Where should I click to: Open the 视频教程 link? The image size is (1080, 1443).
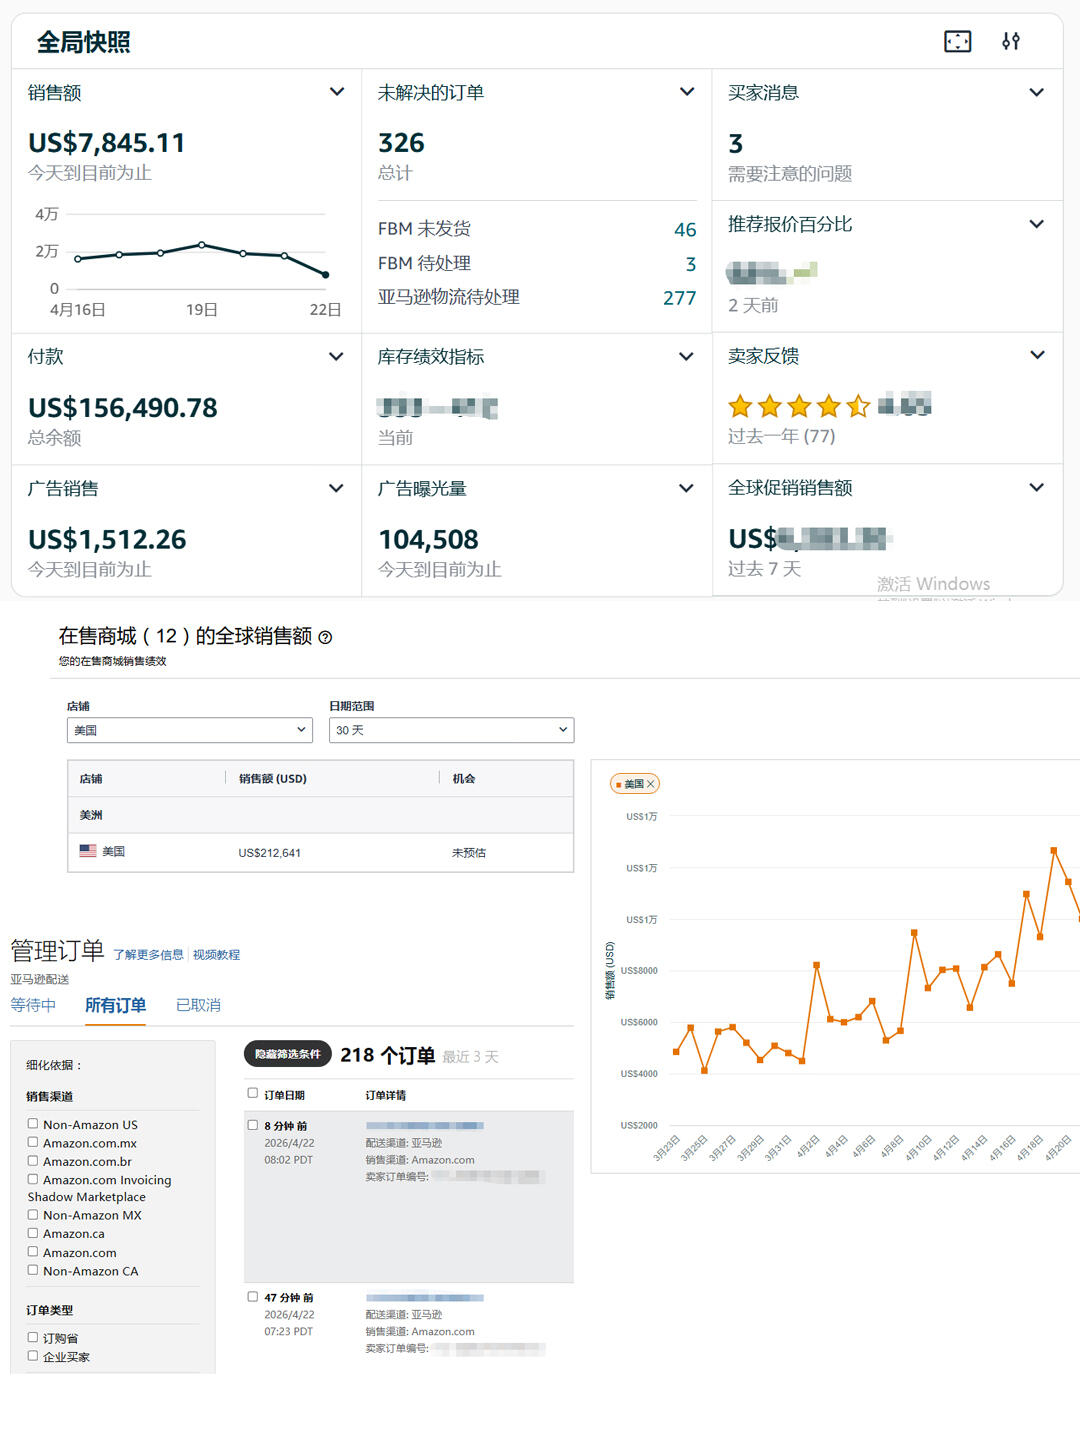pyautogui.click(x=216, y=955)
